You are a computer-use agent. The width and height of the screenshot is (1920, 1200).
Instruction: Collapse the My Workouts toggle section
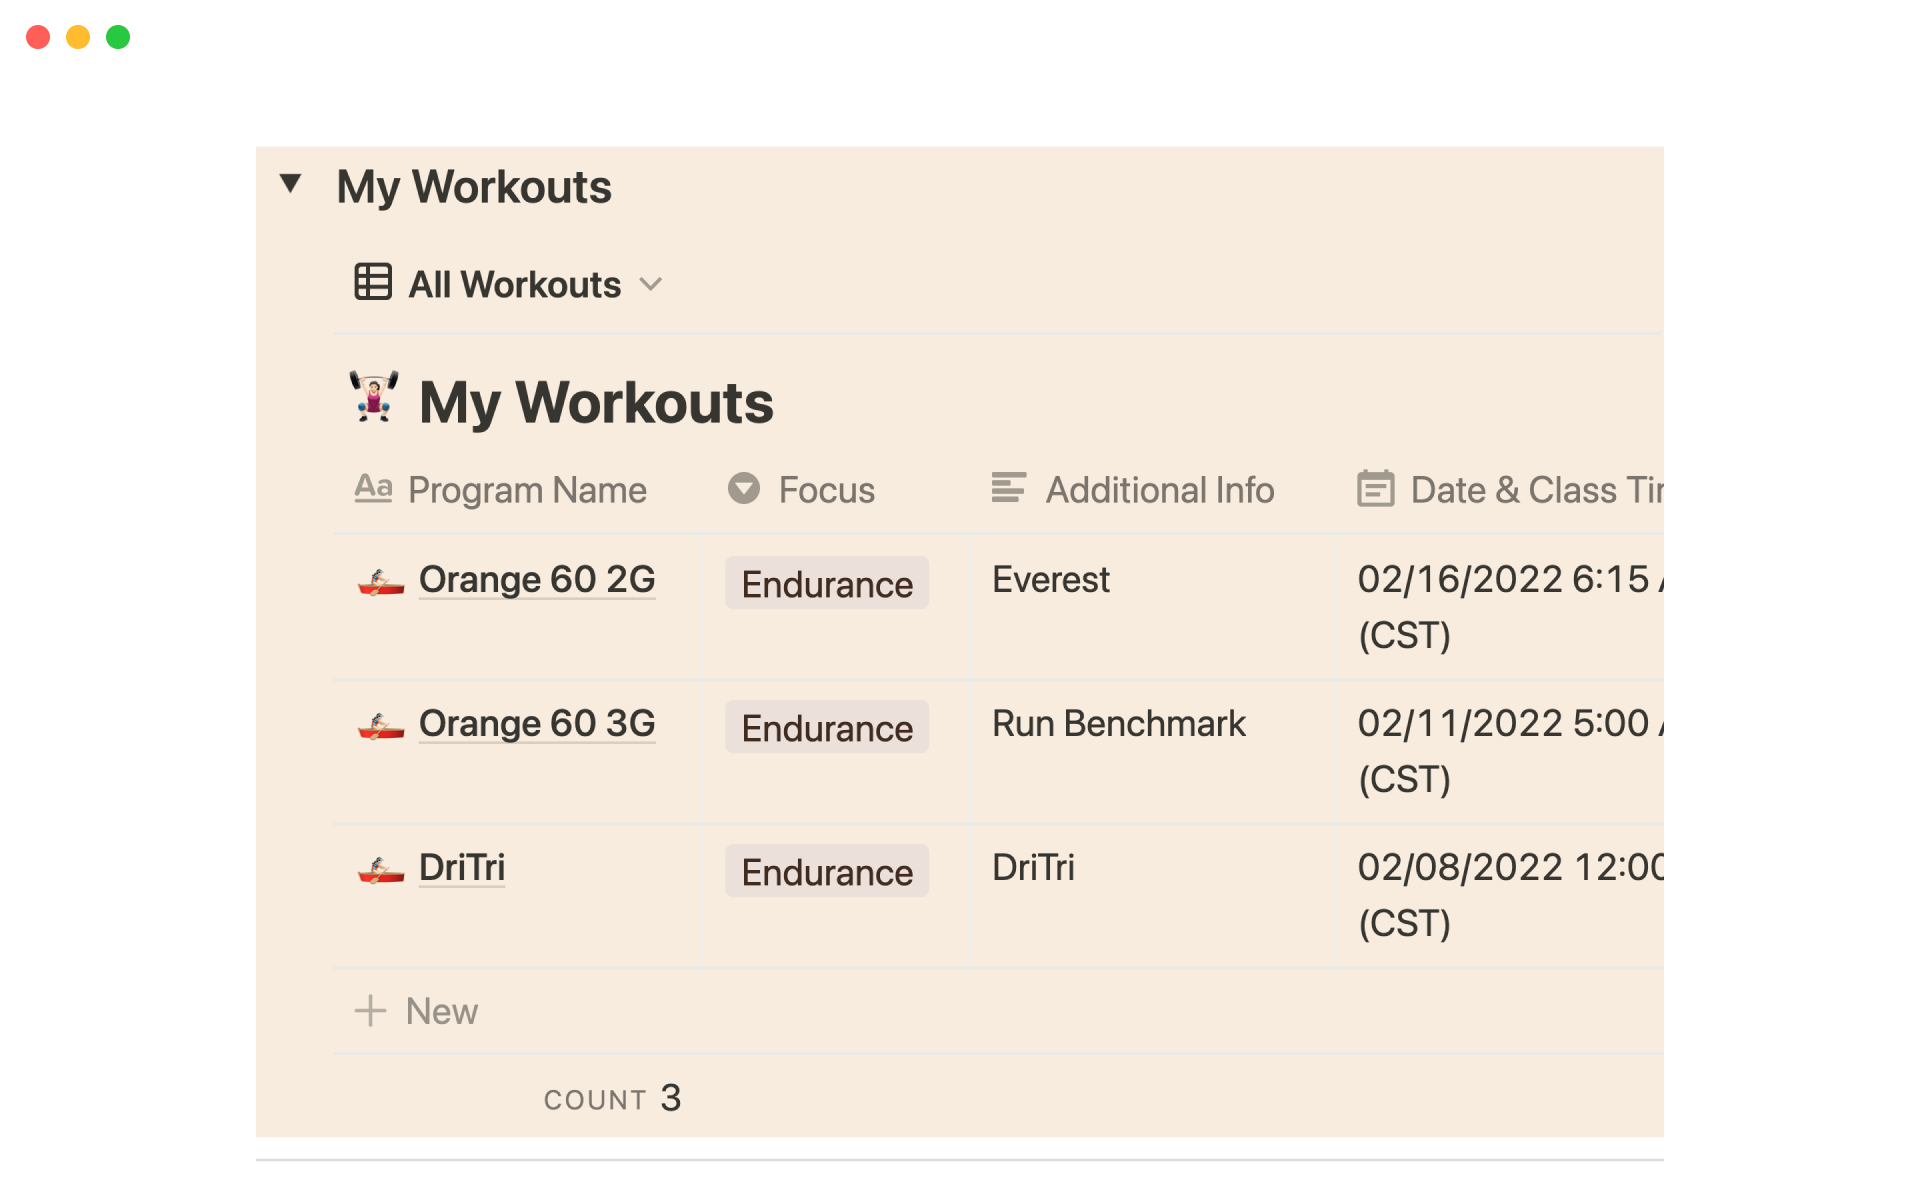click(290, 183)
